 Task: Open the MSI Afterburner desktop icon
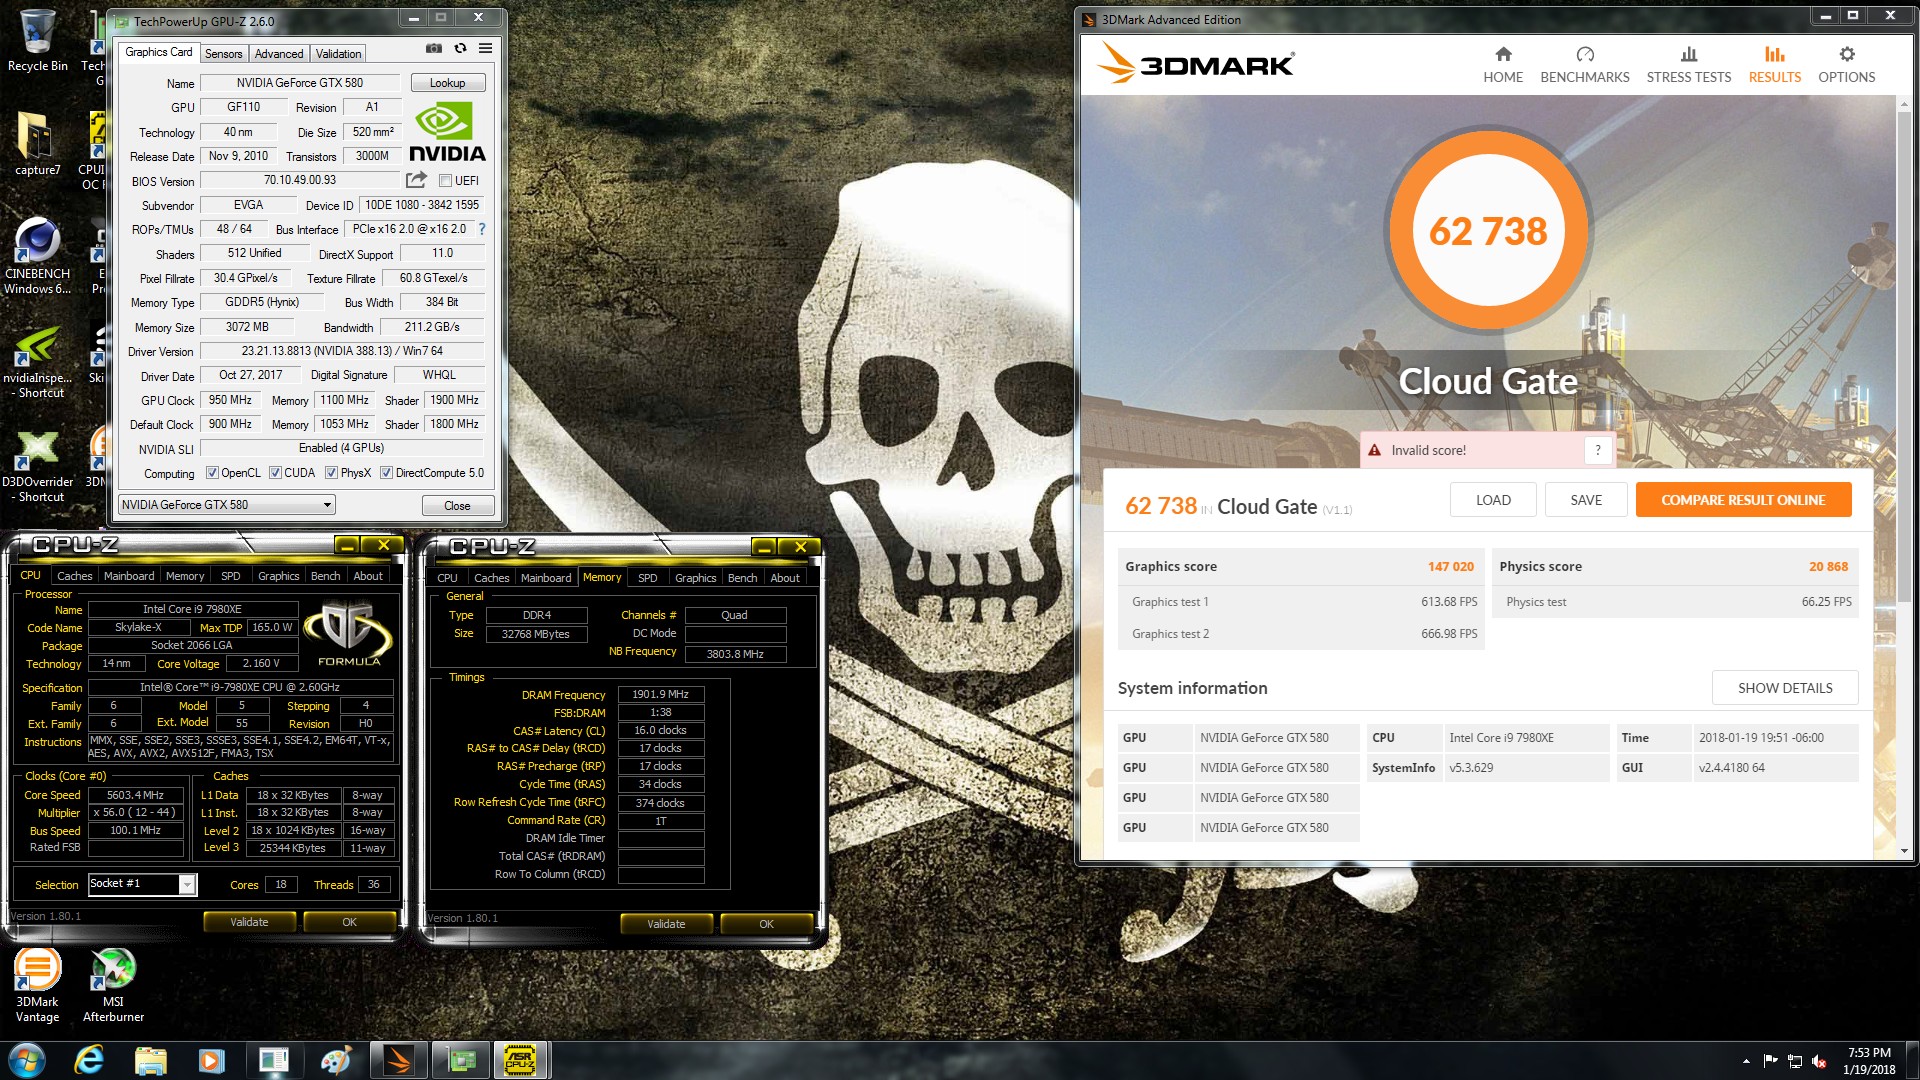pyautogui.click(x=113, y=986)
